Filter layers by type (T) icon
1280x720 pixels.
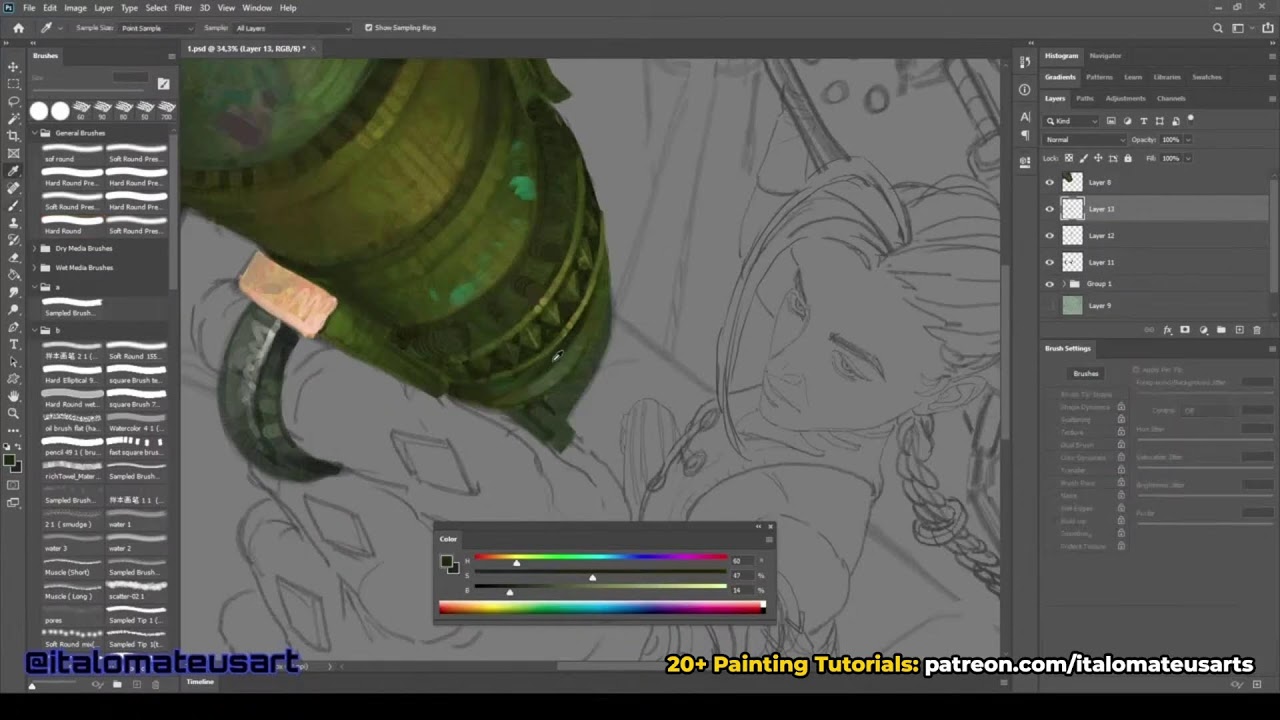1143,121
